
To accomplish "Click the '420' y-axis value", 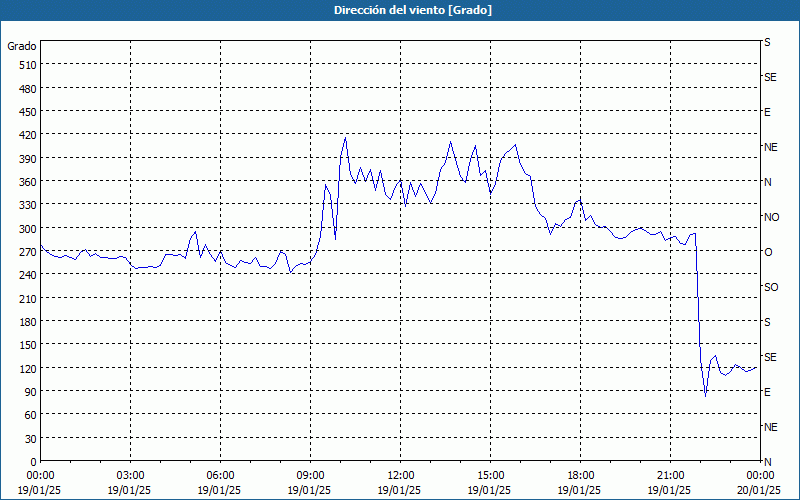I will point(29,135).
